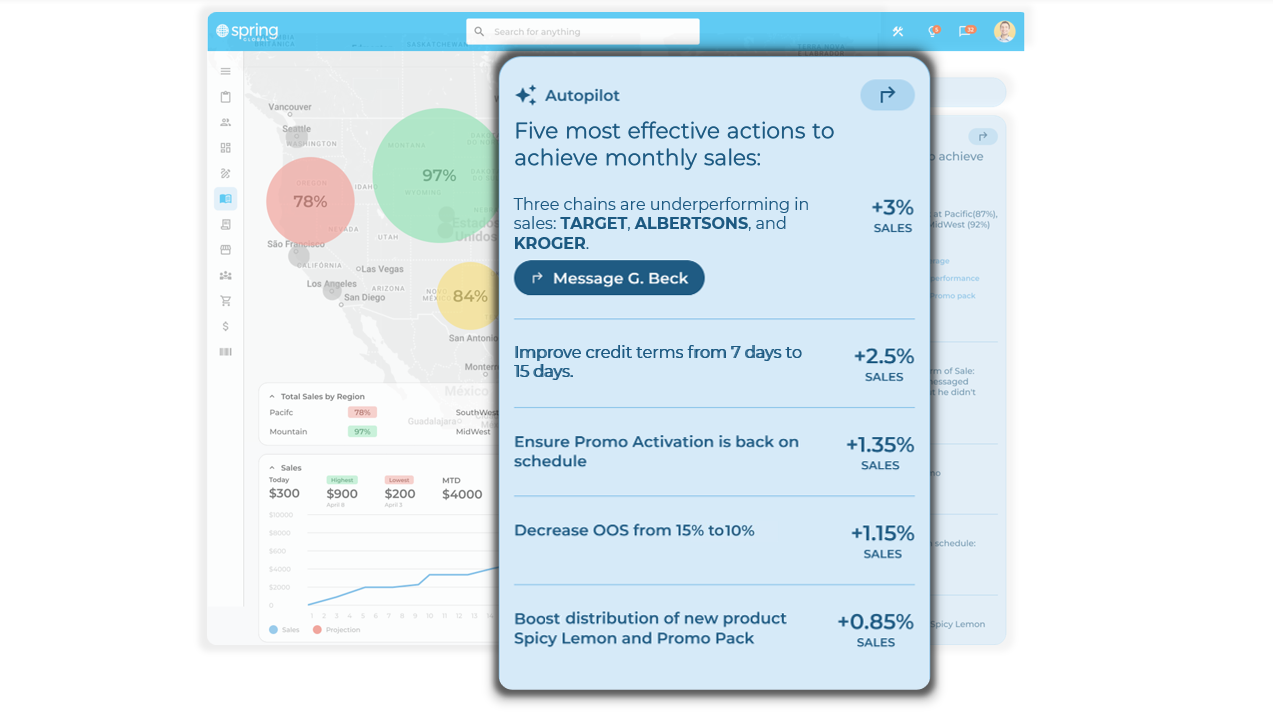Open the receipt invoice sidebar icon
1273x715 pixels.
coord(225,224)
